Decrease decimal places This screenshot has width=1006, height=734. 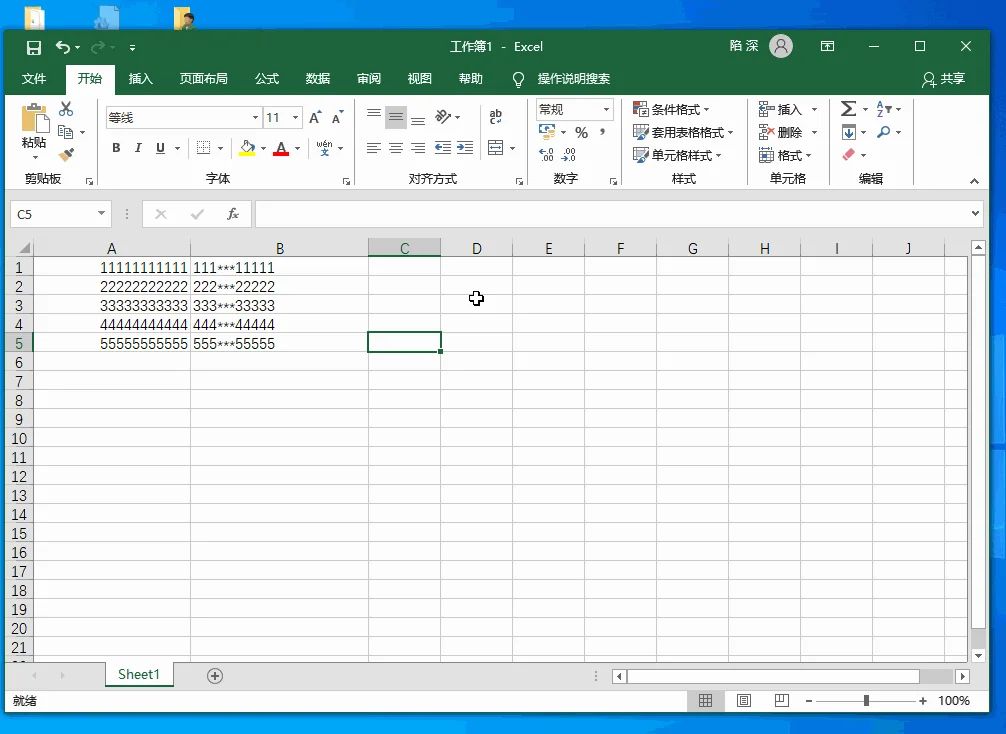coord(568,155)
